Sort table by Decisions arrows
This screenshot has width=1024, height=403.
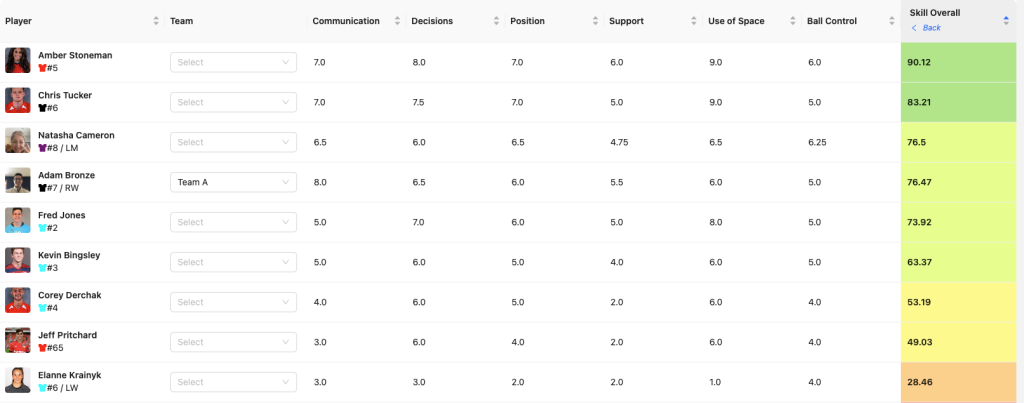pyautogui.click(x=496, y=21)
